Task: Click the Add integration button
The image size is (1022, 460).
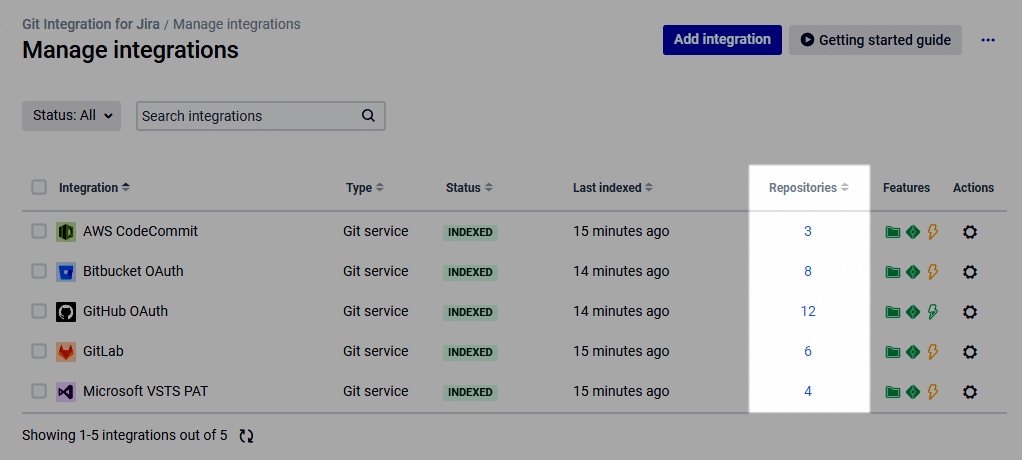Action: (722, 40)
